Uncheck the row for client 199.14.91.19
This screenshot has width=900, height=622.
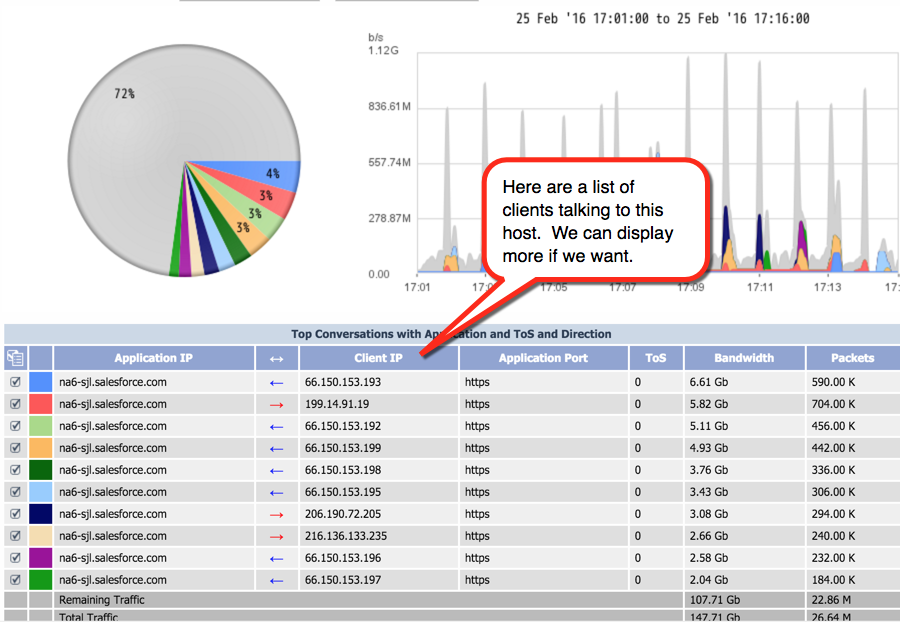pos(15,403)
